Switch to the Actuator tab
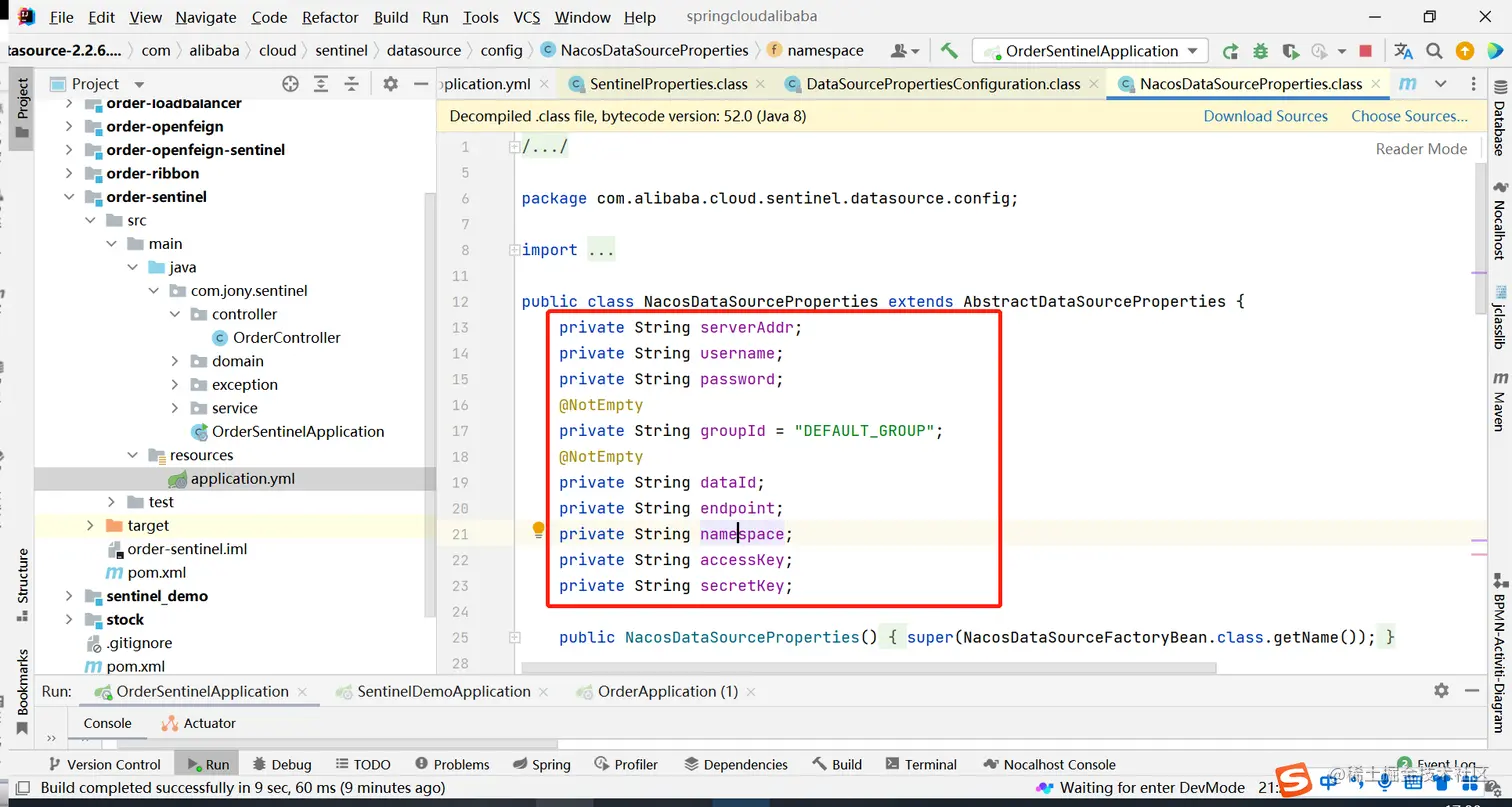This screenshot has width=1512, height=807. coord(198,723)
